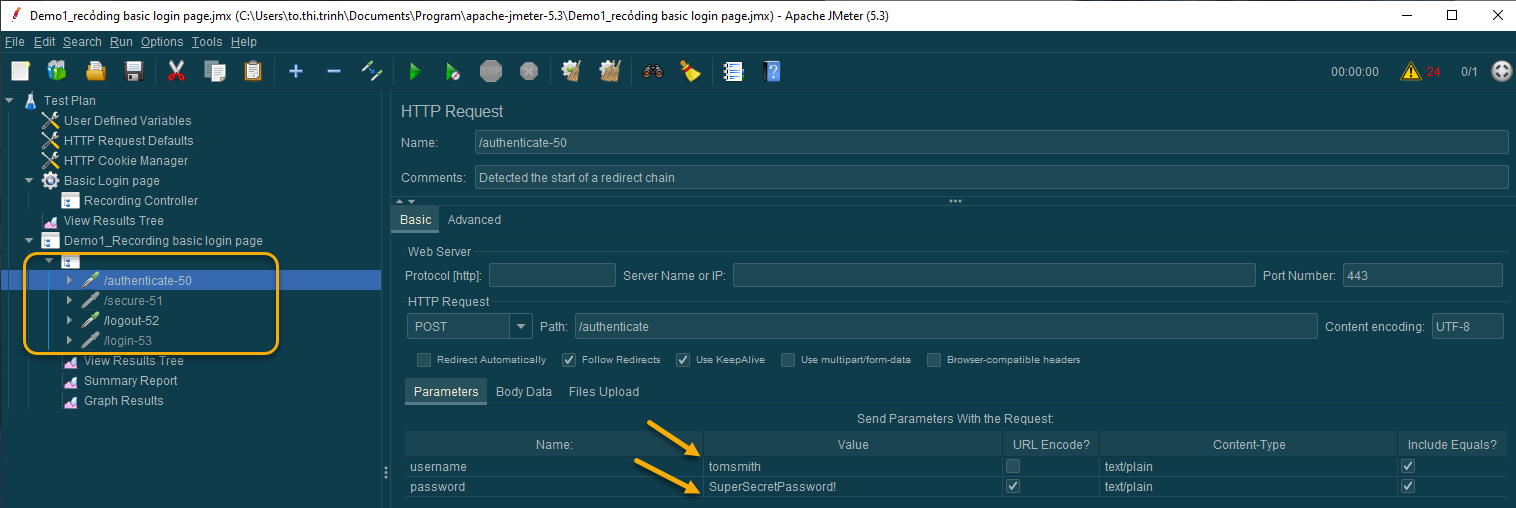Click the remote engine status icon
Viewport: 1516px width, 508px height.
click(x=1502, y=71)
